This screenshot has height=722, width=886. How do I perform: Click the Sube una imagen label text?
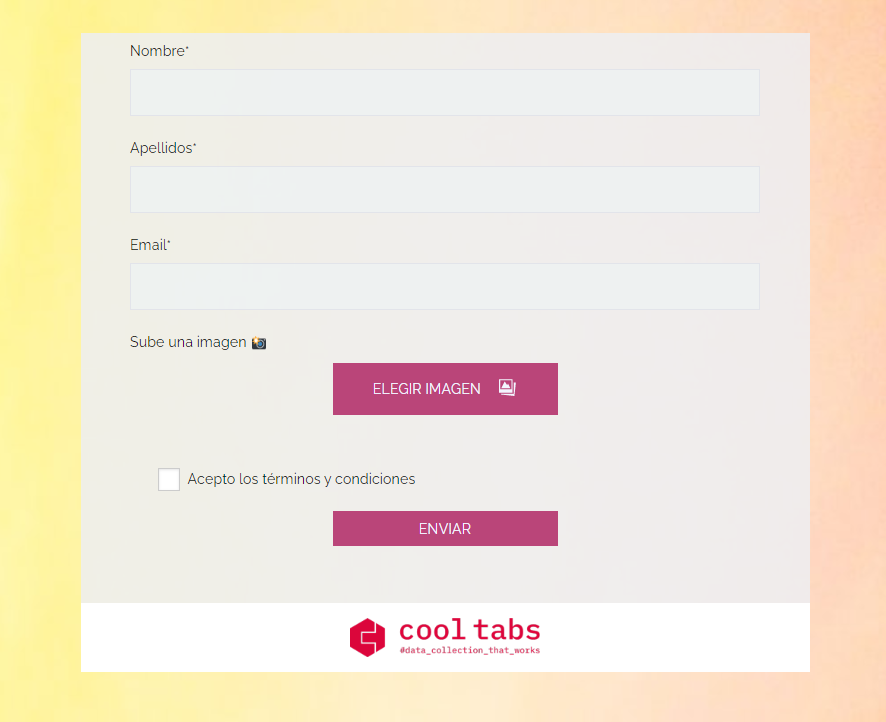188,342
